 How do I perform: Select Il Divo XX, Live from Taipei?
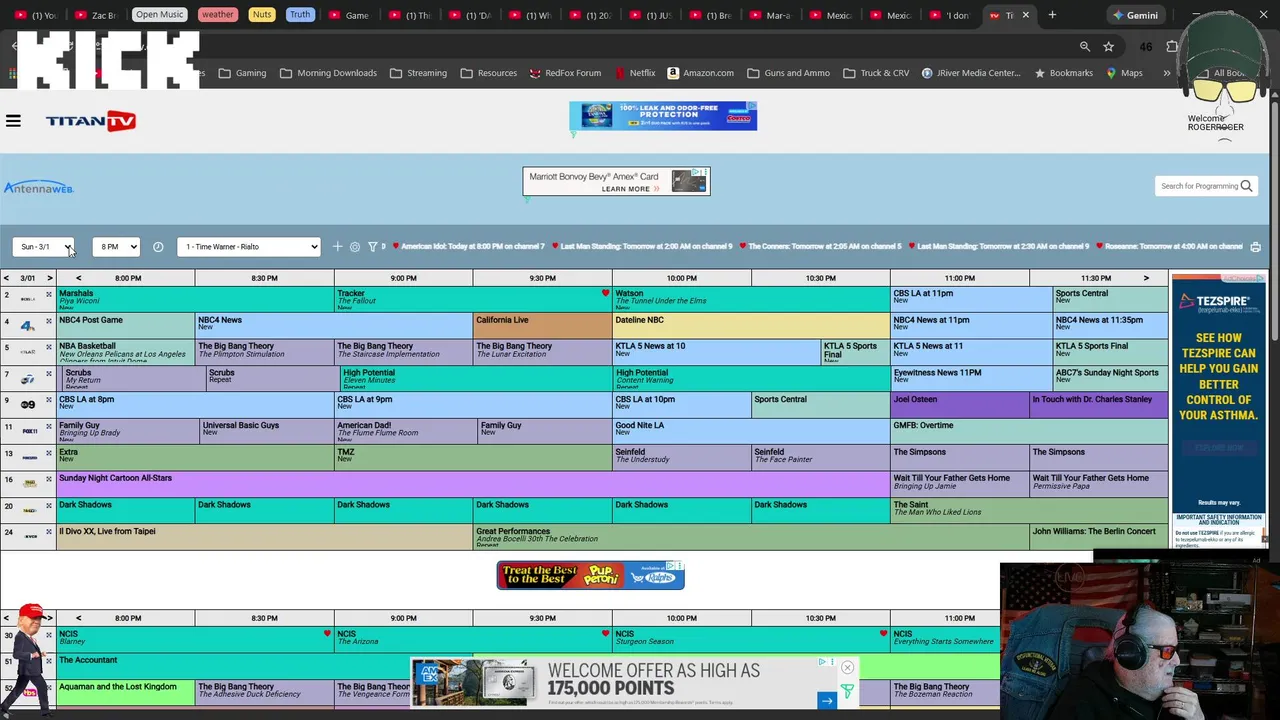point(264,537)
